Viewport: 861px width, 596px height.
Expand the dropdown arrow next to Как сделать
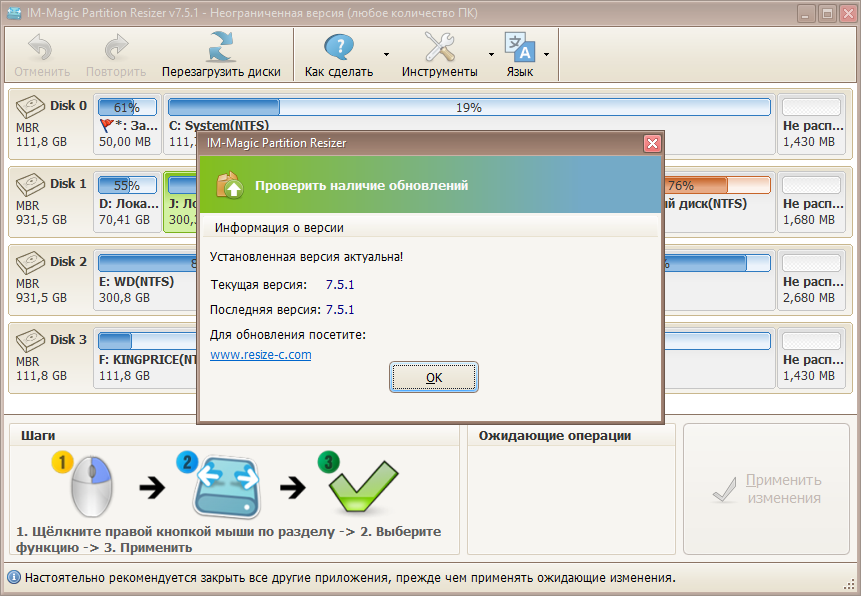pos(387,54)
